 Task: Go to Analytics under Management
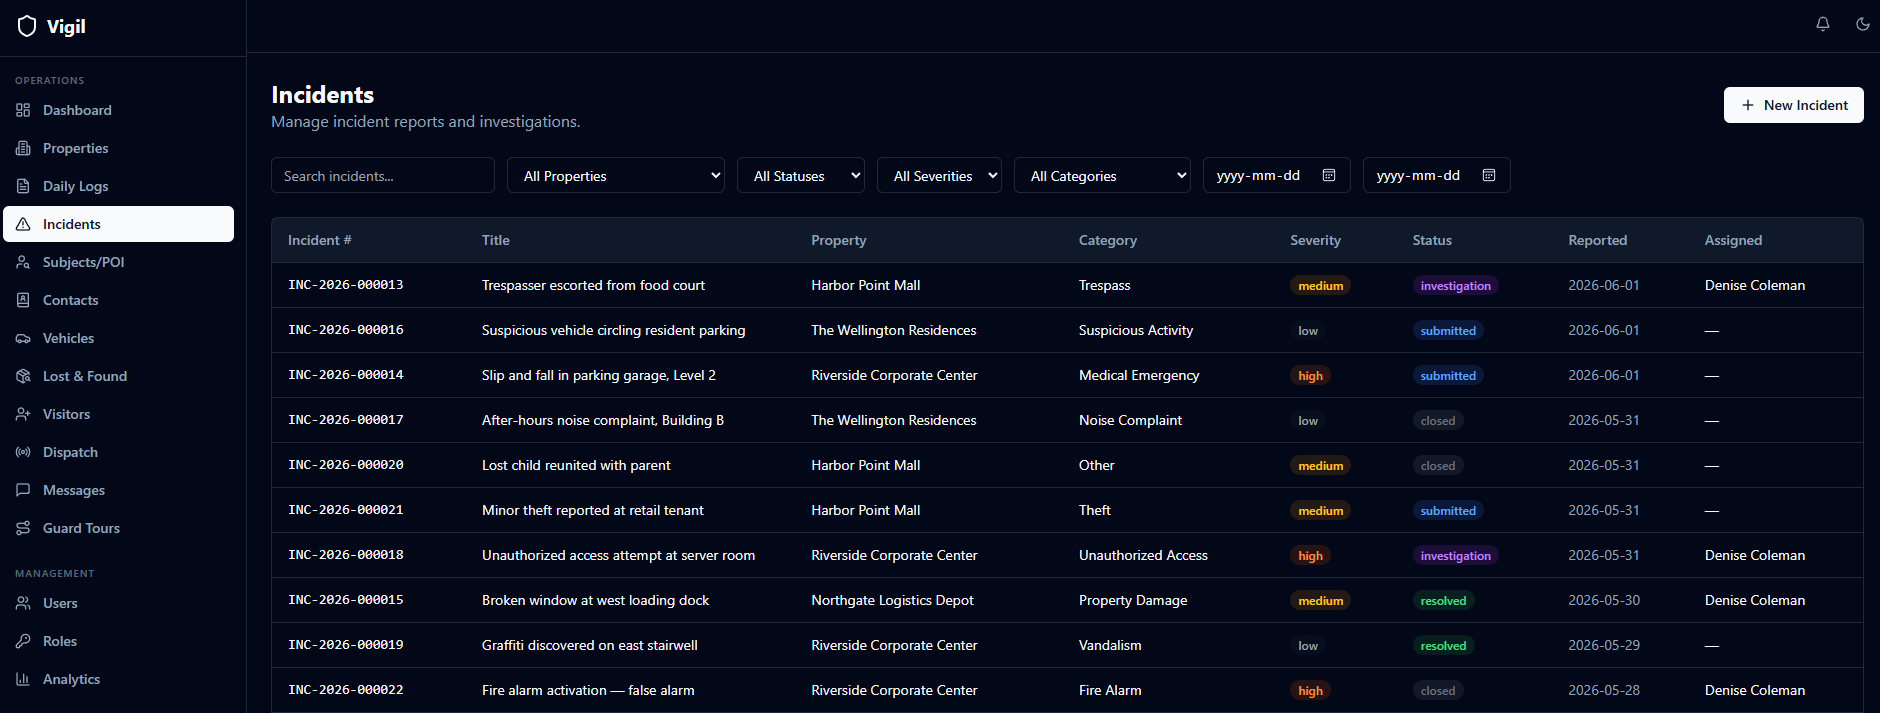[118, 679]
